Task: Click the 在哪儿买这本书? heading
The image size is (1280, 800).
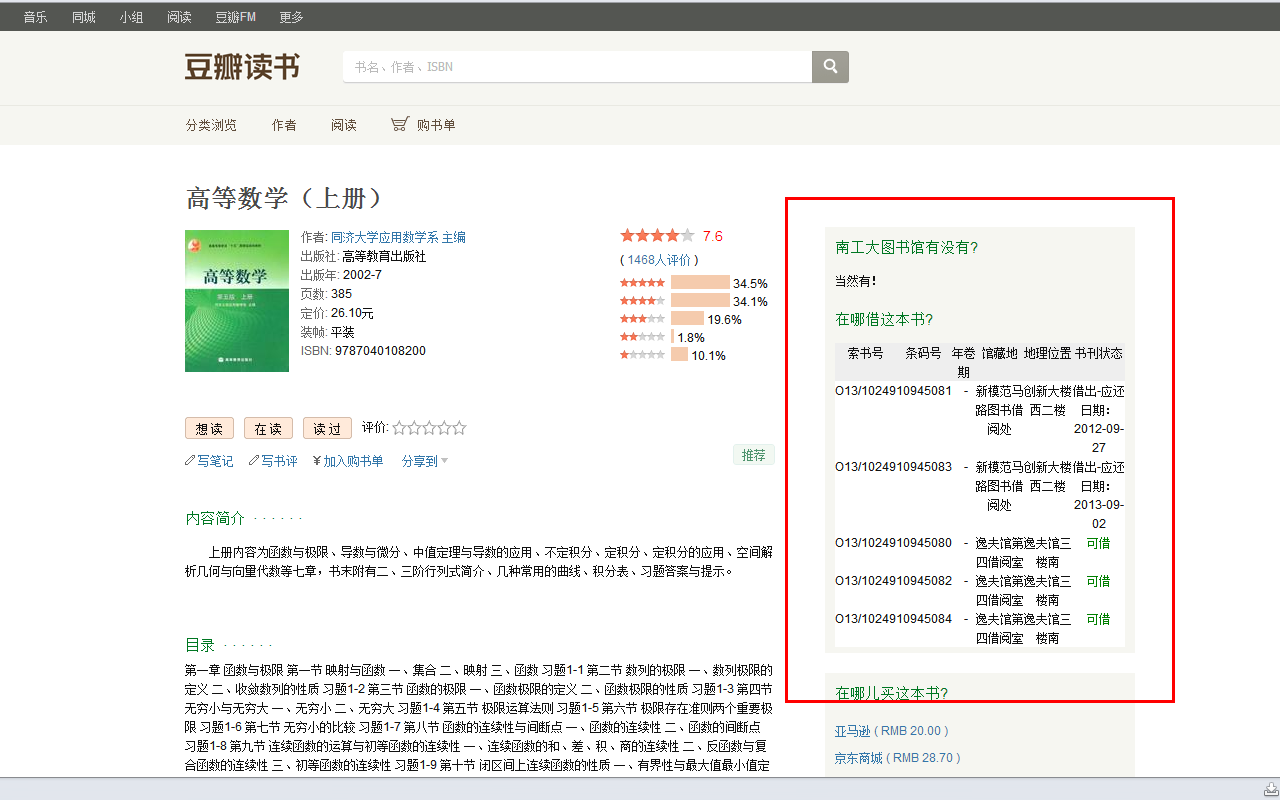Action: pos(892,693)
